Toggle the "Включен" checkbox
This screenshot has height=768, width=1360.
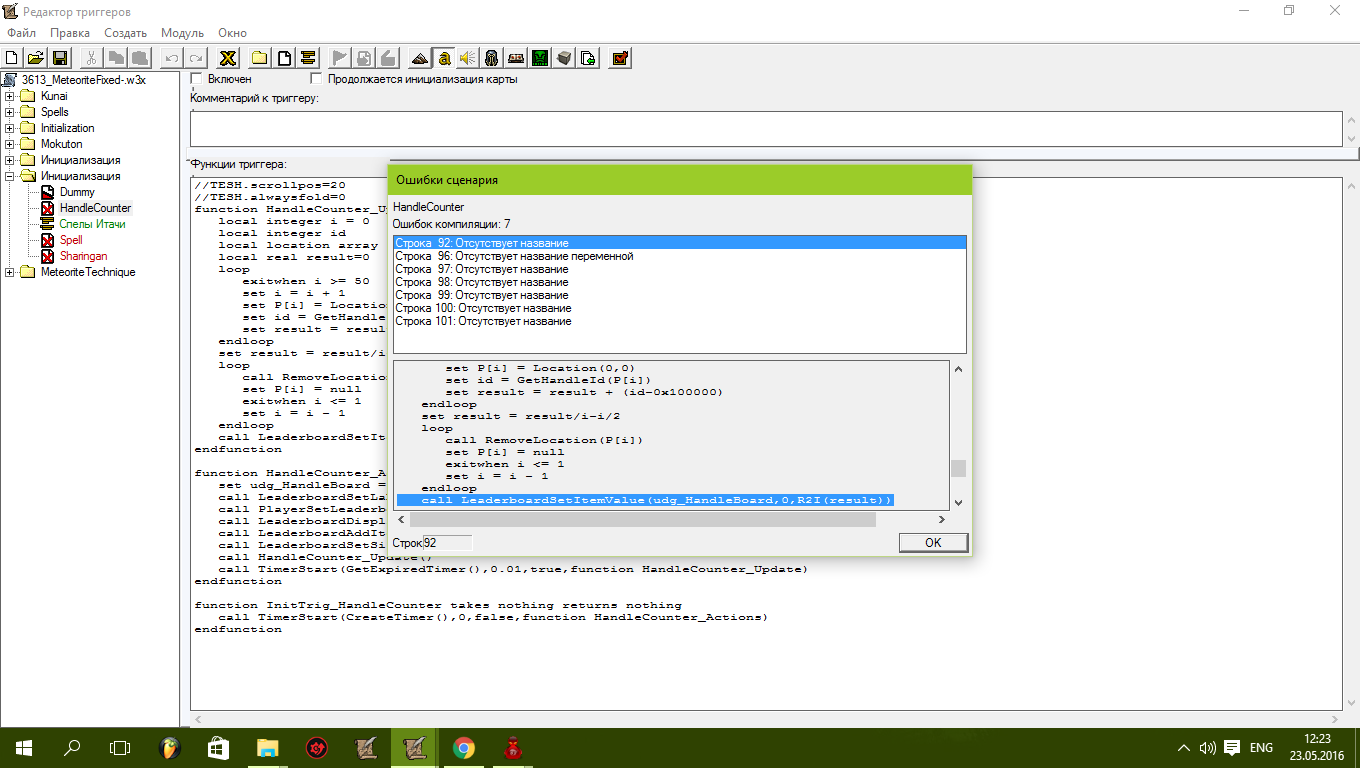197,79
